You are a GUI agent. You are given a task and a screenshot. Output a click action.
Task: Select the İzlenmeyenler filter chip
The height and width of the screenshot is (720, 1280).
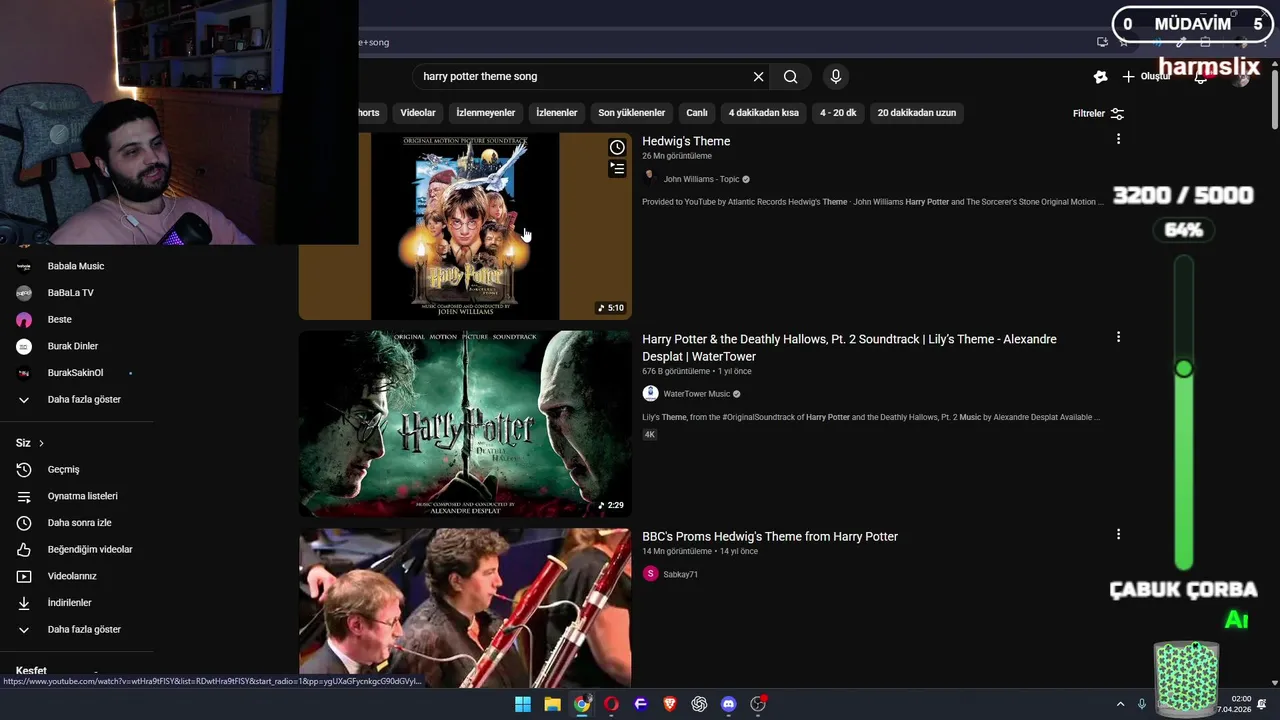(x=486, y=113)
